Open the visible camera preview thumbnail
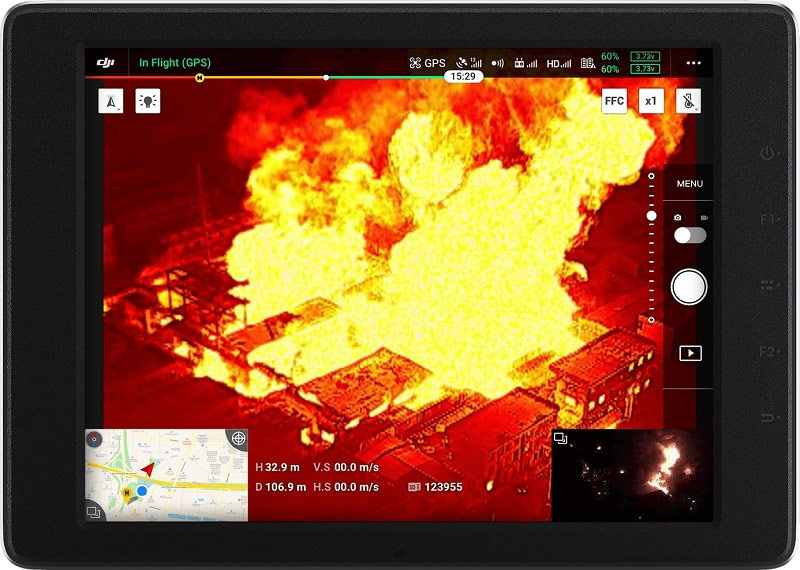The height and width of the screenshot is (570, 800). pos(632,475)
